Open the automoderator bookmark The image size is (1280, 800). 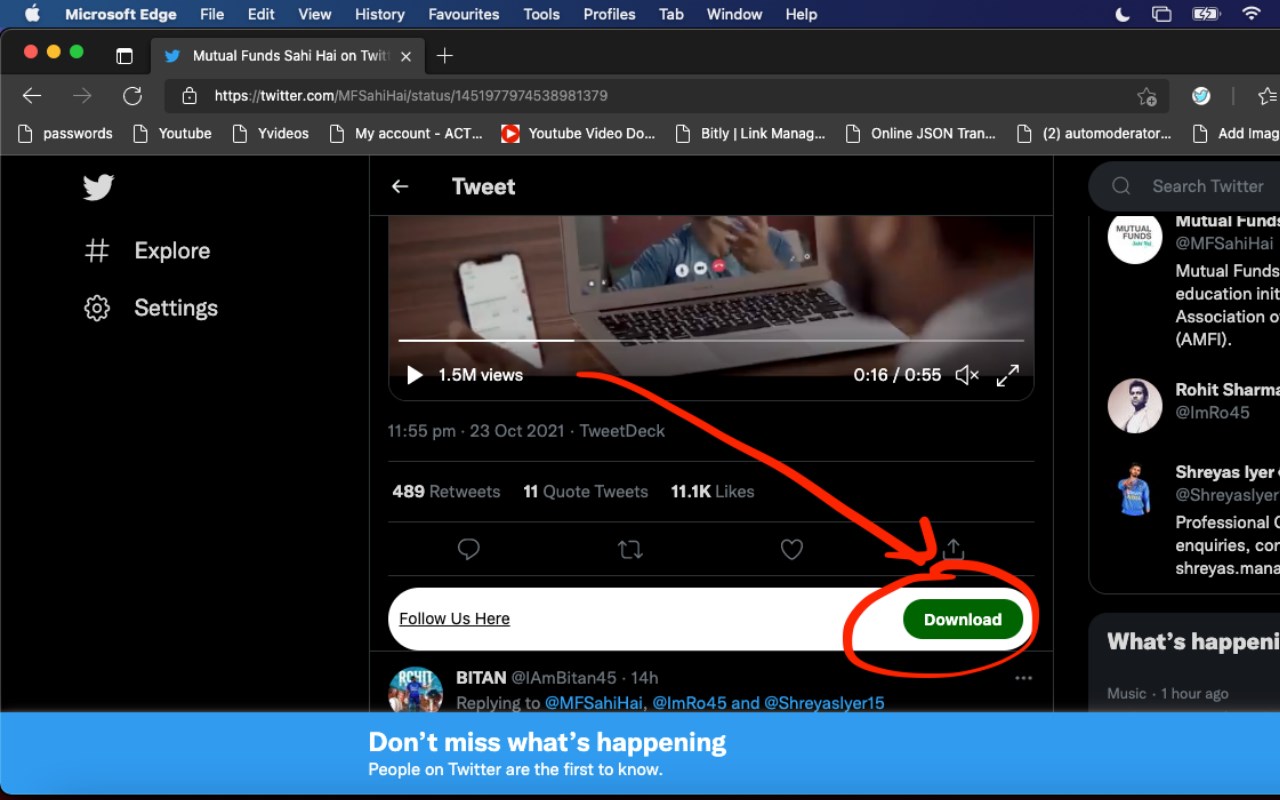[x=1094, y=133]
